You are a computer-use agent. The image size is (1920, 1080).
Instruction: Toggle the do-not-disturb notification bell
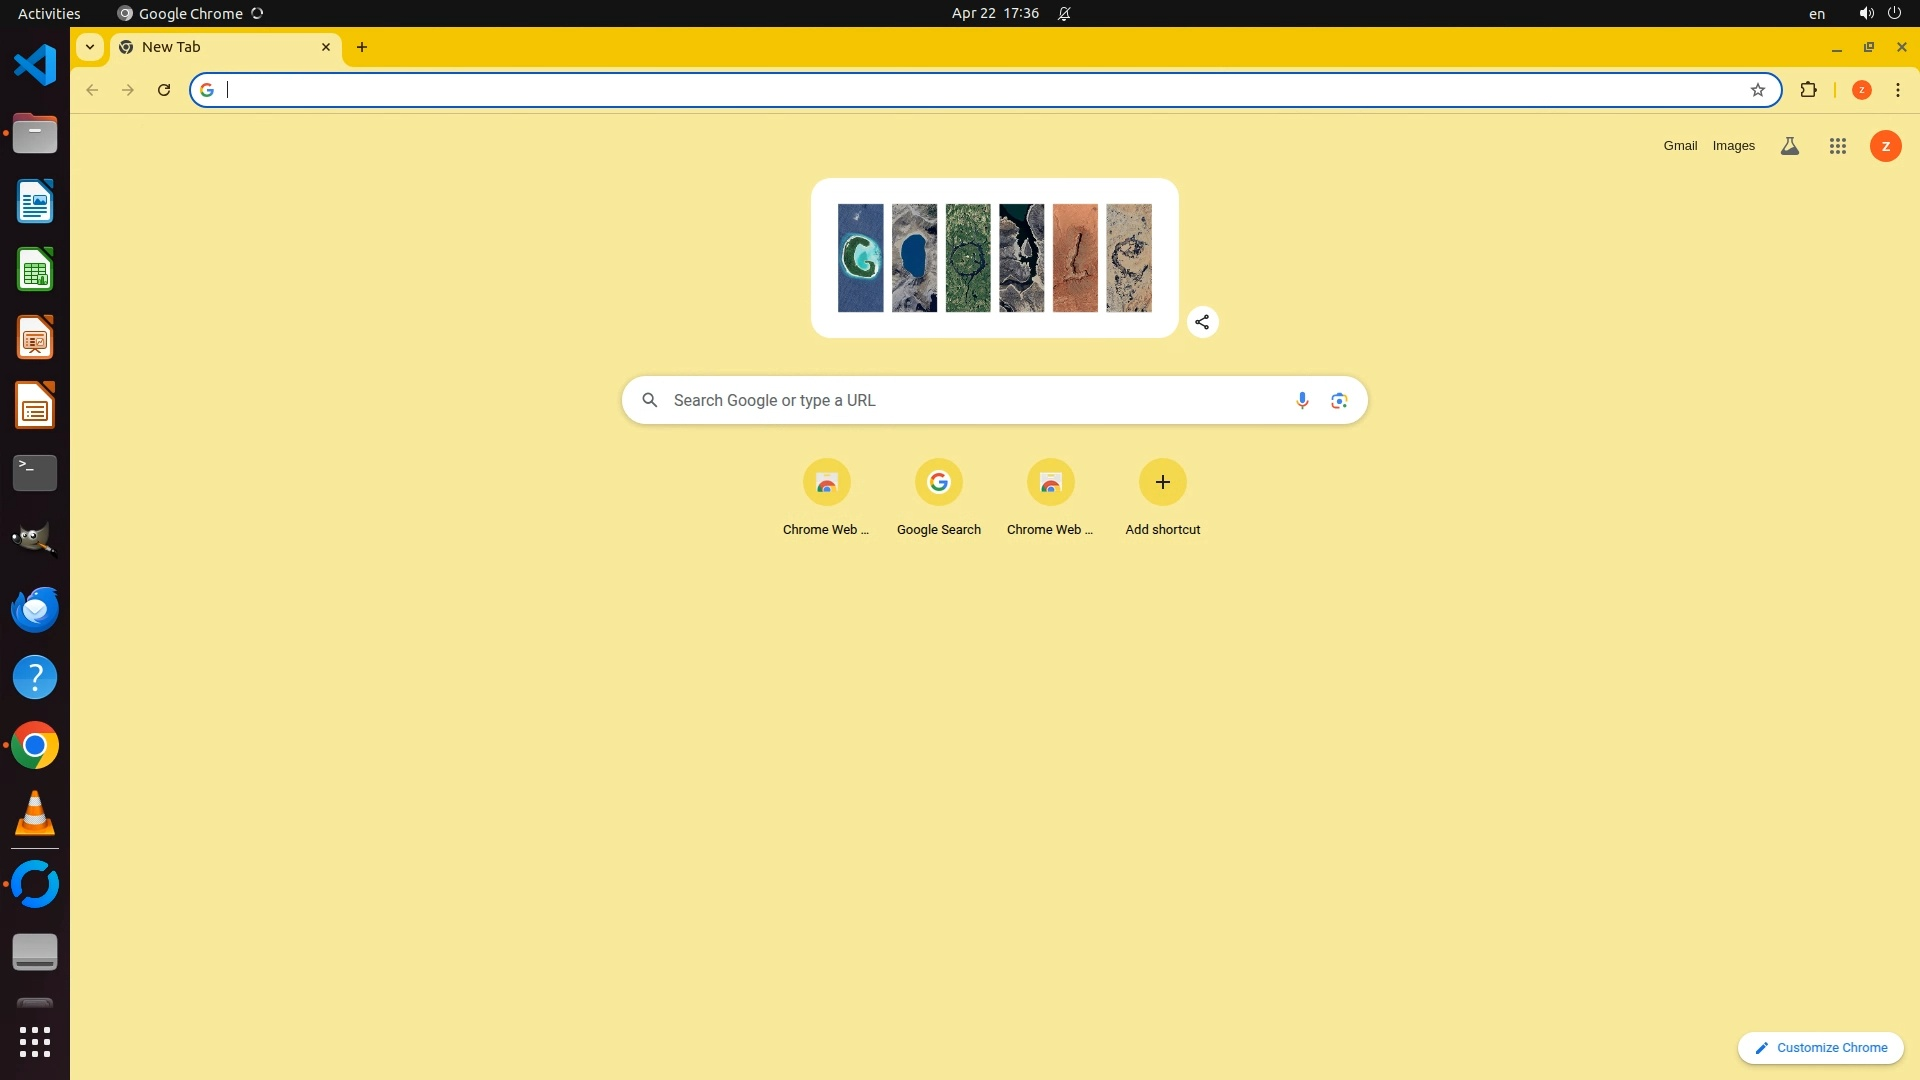1064,14
